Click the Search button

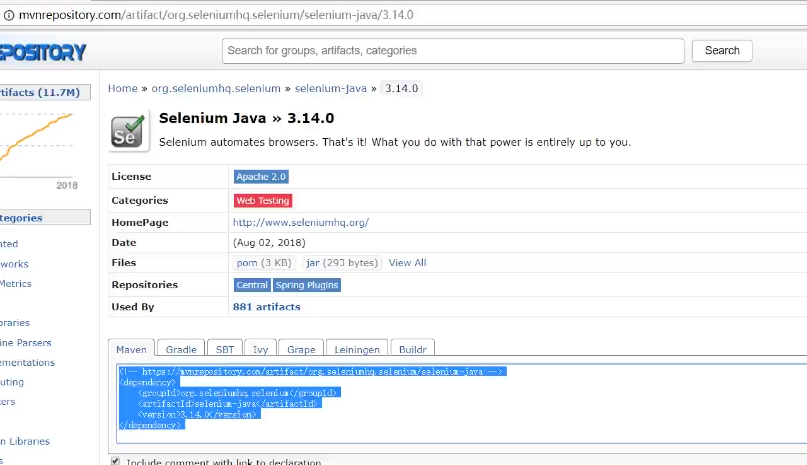[x=722, y=50]
